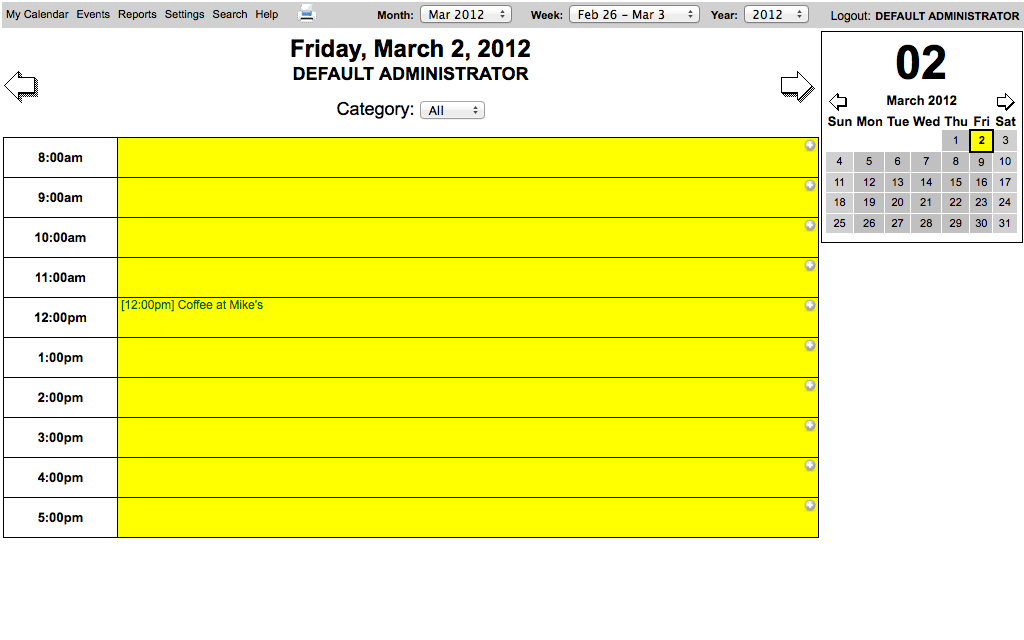Show previous month in mini calendar
Screen dimensions: 1024x640
click(839, 101)
